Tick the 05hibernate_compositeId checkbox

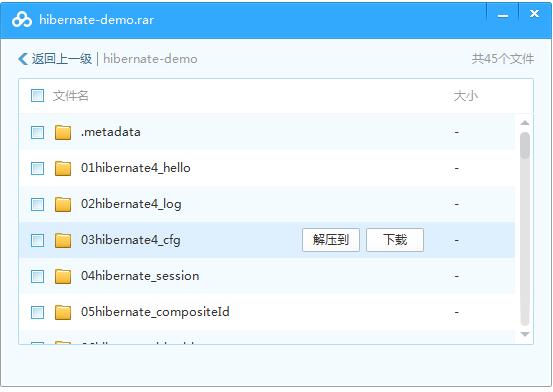pos(37,313)
